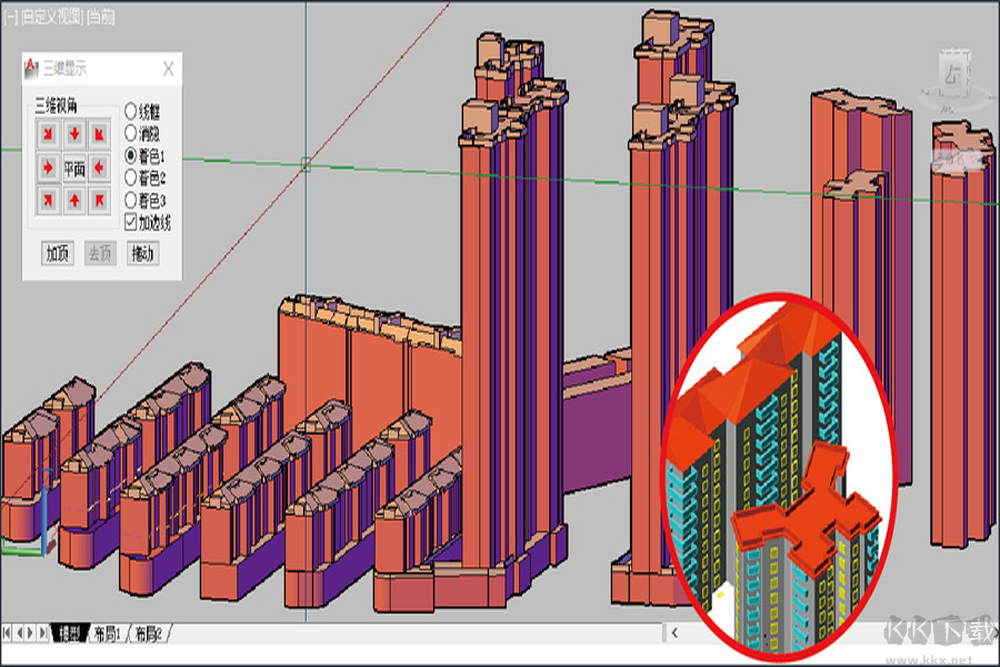This screenshot has width=1000, height=667.
Task: Open the viewport [-] controls menu
Action: pyautogui.click(x=11, y=17)
